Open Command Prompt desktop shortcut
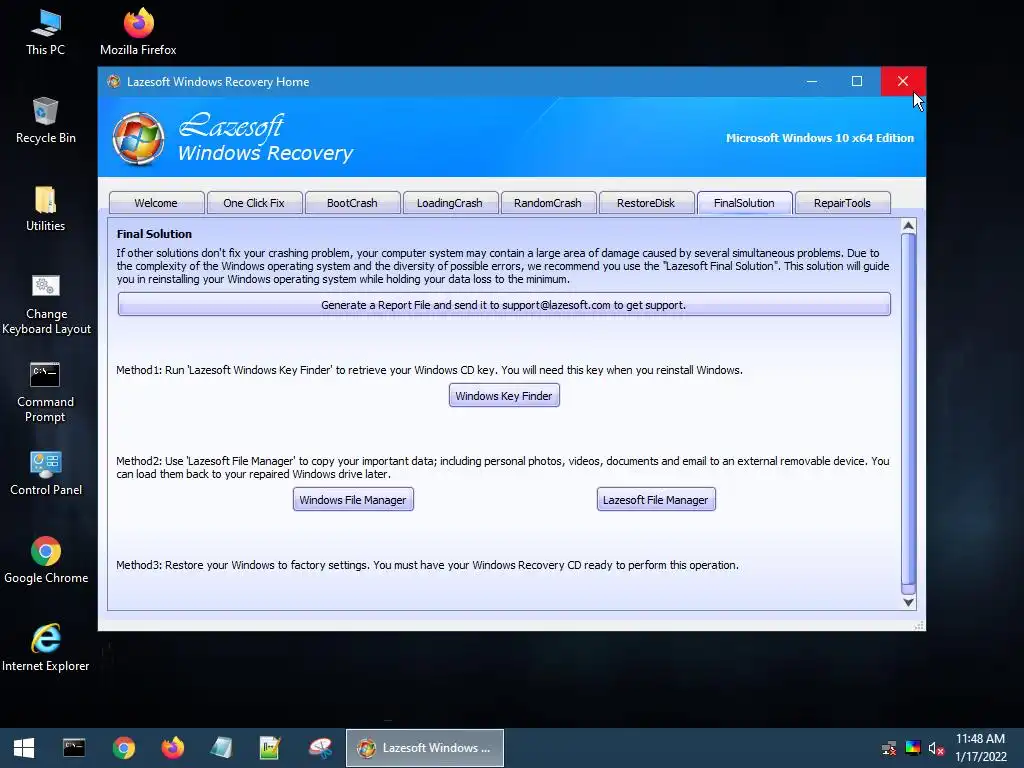Viewport: 1024px width, 768px height. pos(45,392)
